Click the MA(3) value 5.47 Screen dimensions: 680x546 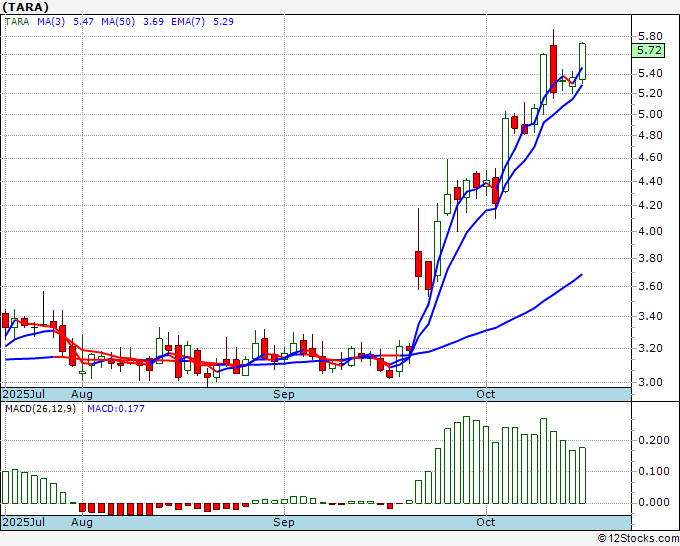(x=83, y=21)
